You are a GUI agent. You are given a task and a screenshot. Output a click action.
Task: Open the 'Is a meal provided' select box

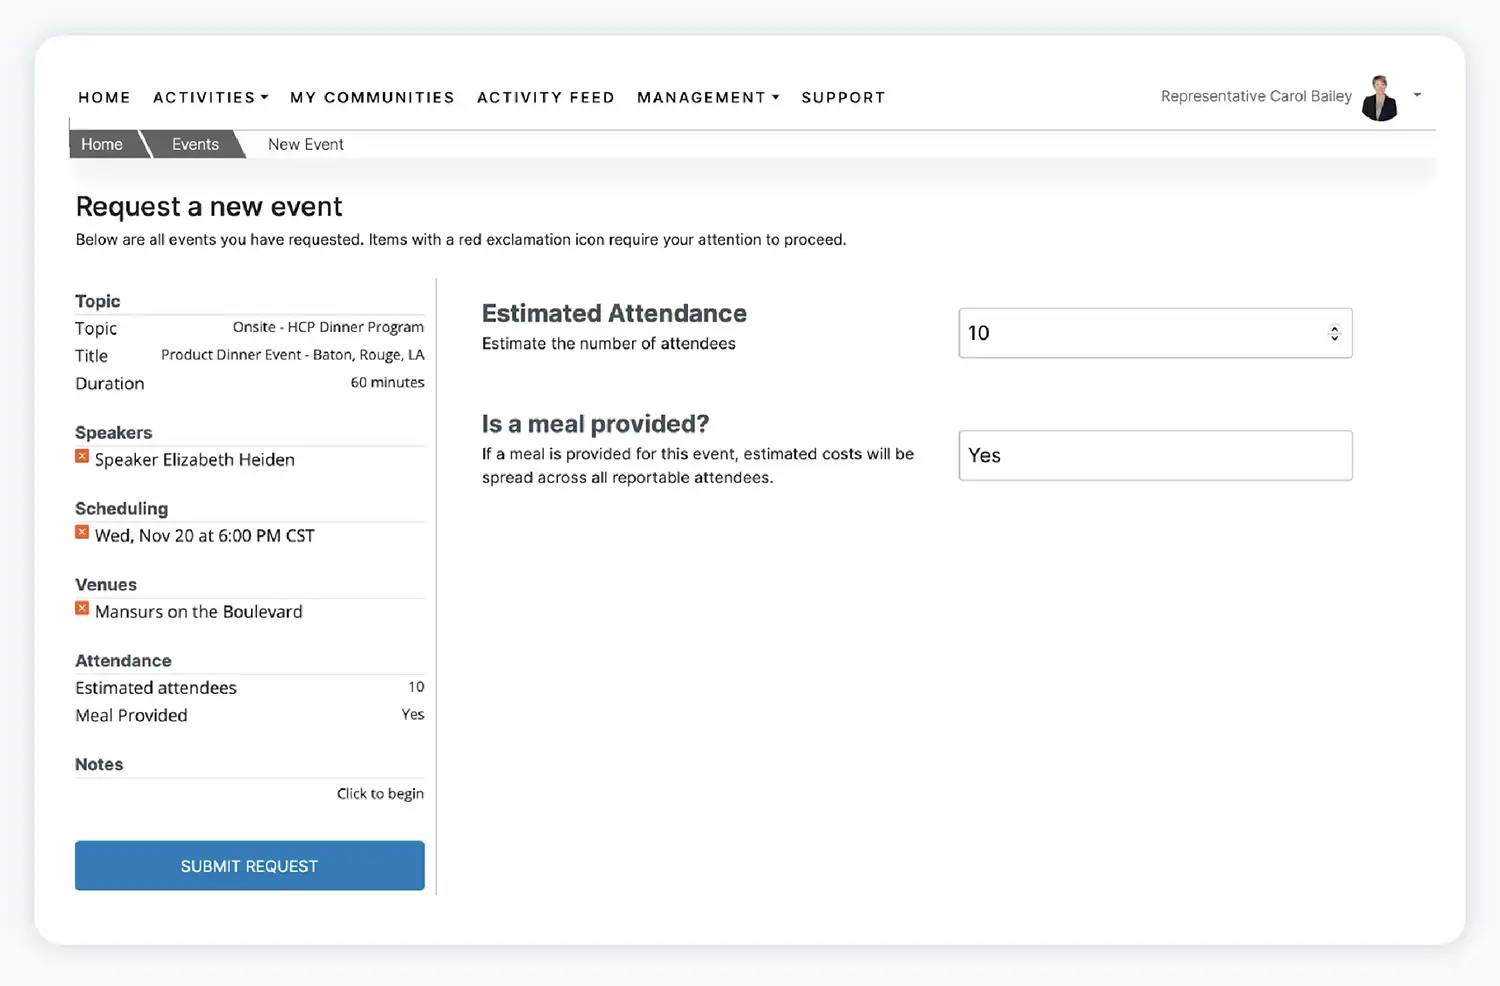[1155, 455]
